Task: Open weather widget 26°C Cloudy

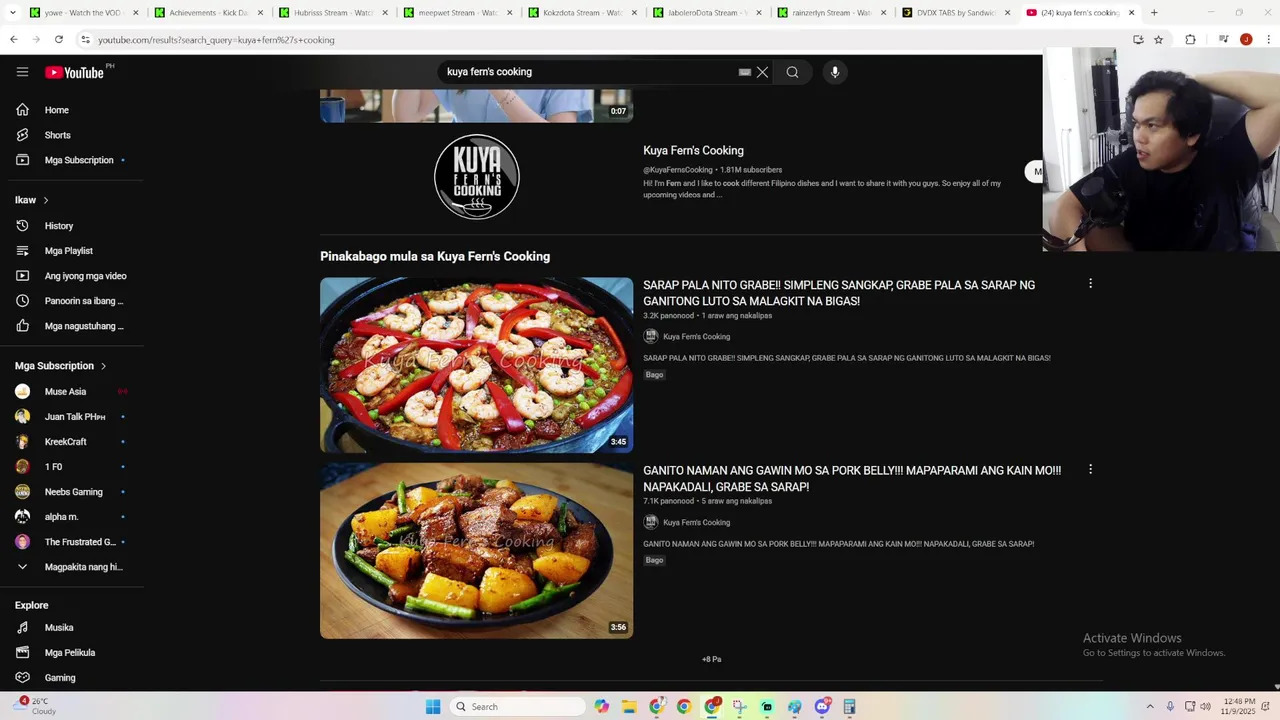Action: (x=34, y=706)
